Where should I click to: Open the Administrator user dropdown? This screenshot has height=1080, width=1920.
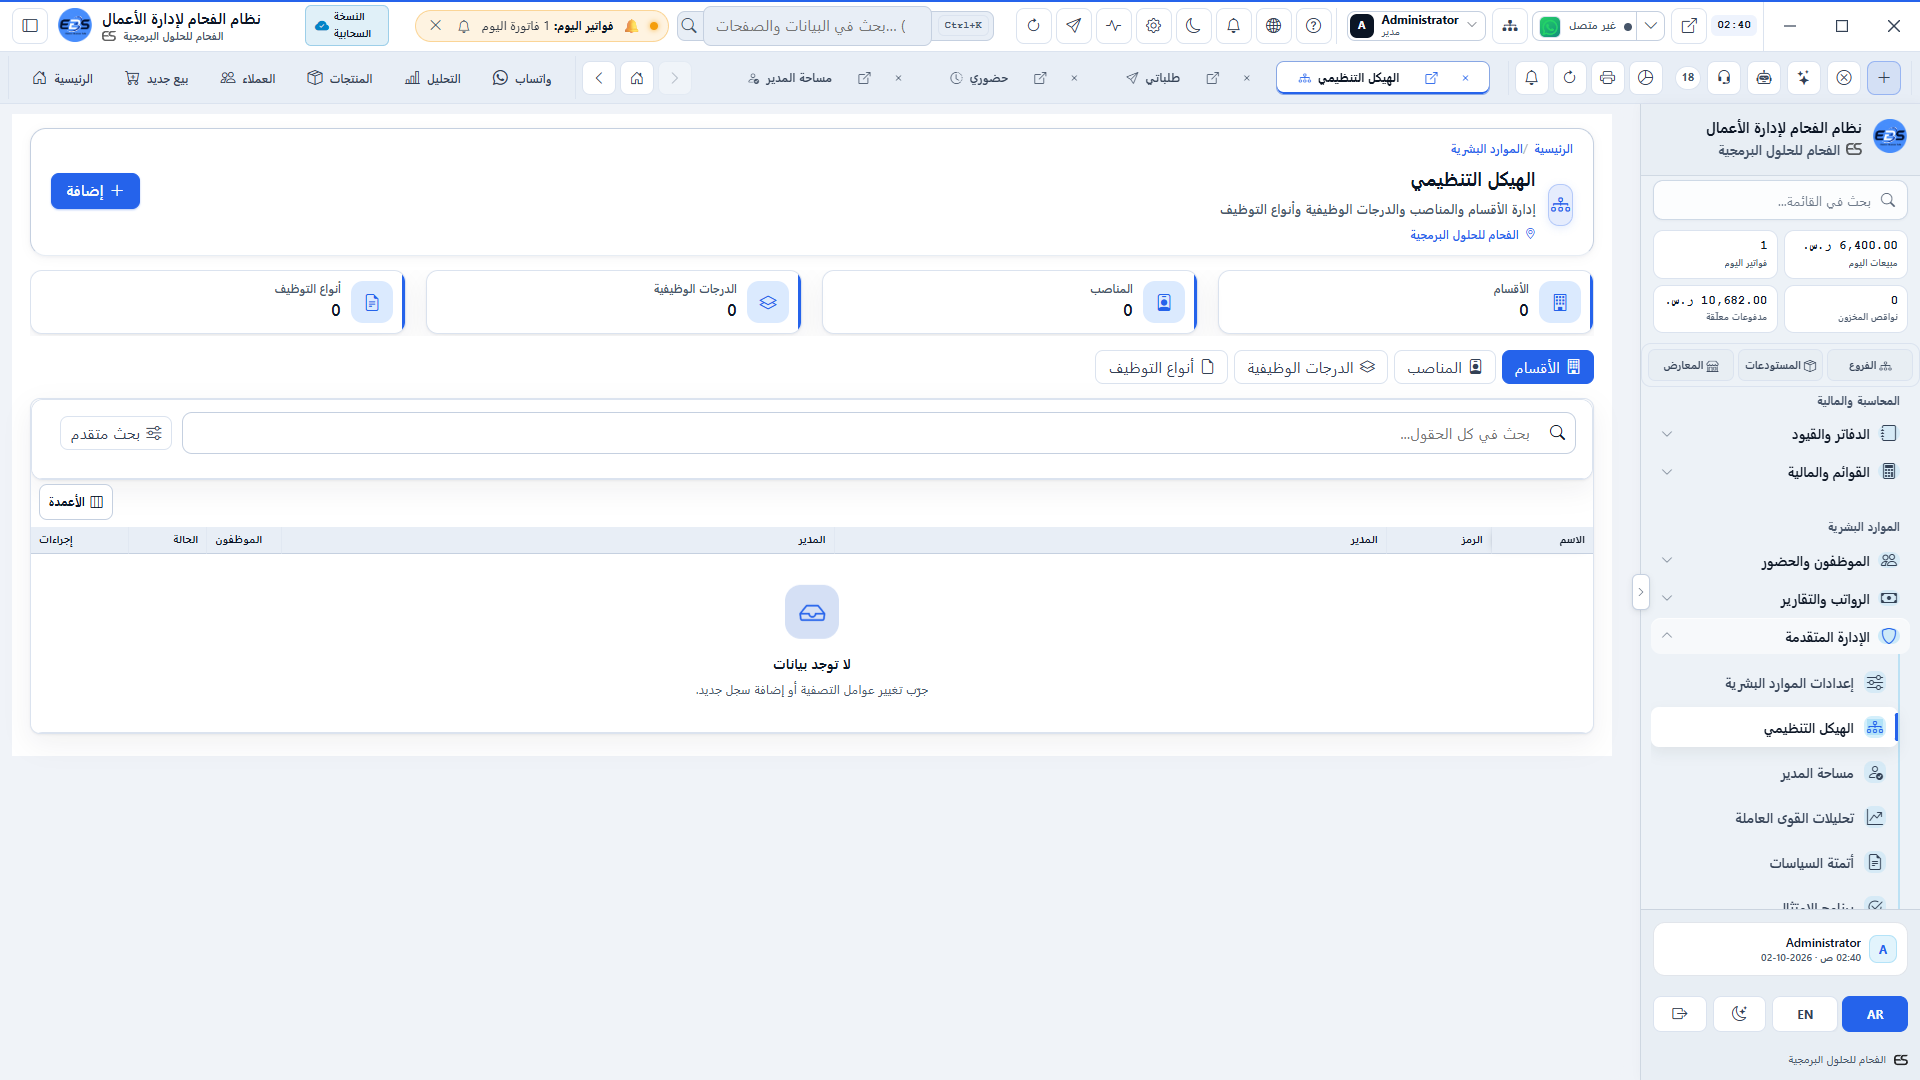pos(1415,26)
